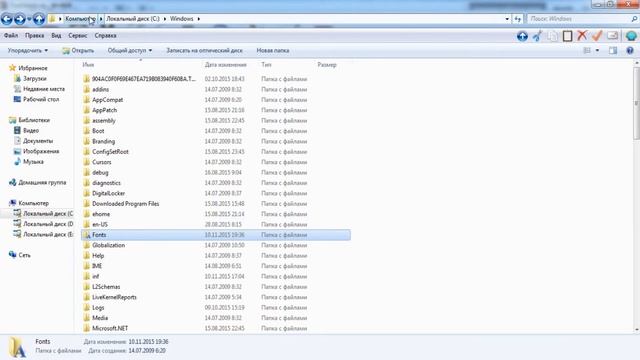Sort by the Размер column header
Screen dimensions: 640x360
(327, 64)
